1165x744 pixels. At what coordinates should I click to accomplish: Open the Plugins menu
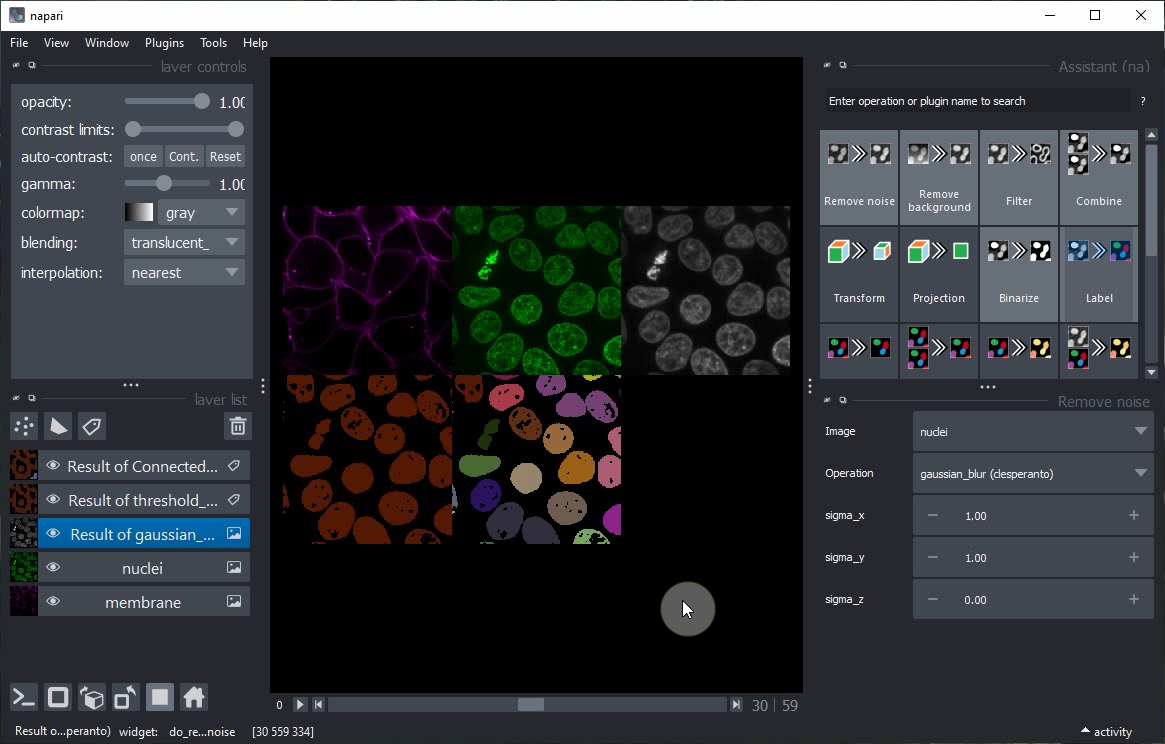click(164, 43)
